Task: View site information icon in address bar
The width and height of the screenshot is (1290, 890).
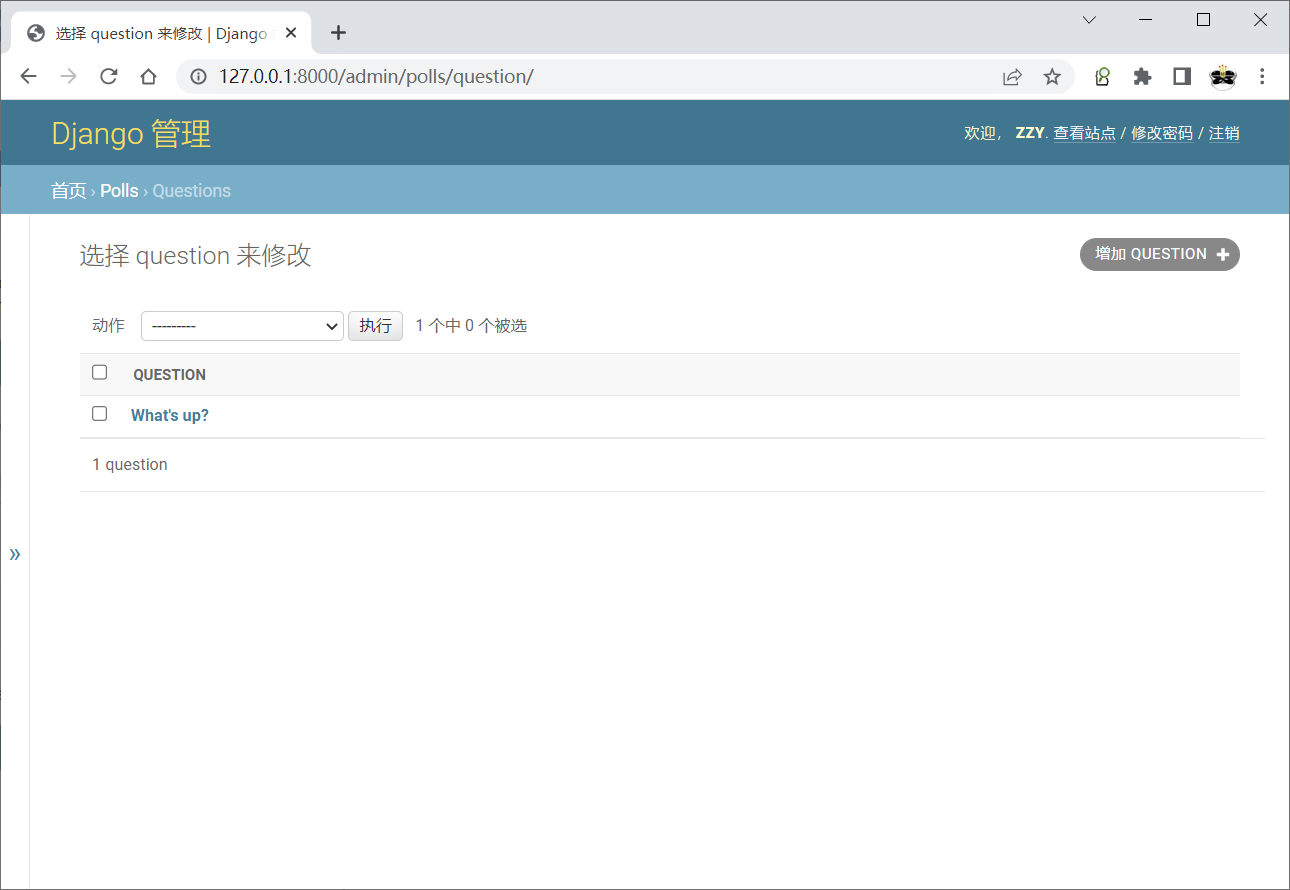Action: tap(198, 77)
